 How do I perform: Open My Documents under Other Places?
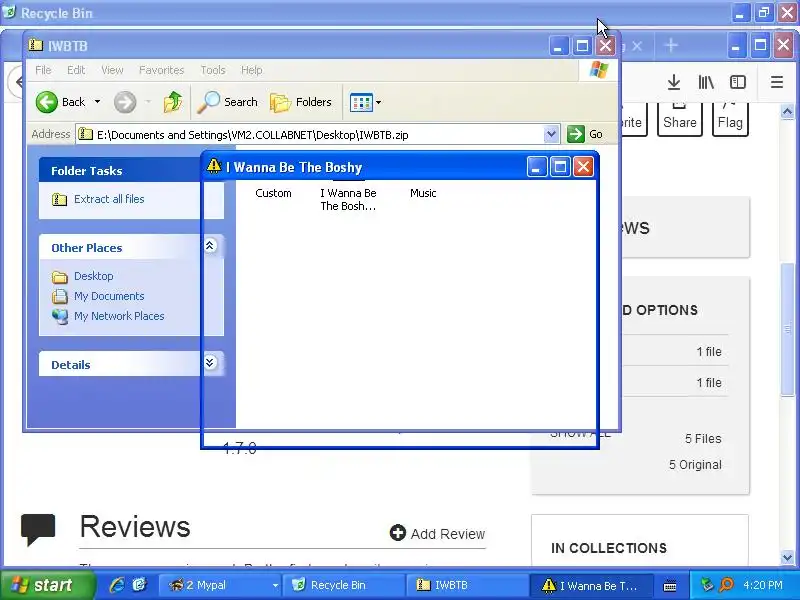pyautogui.click(x=98, y=296)
